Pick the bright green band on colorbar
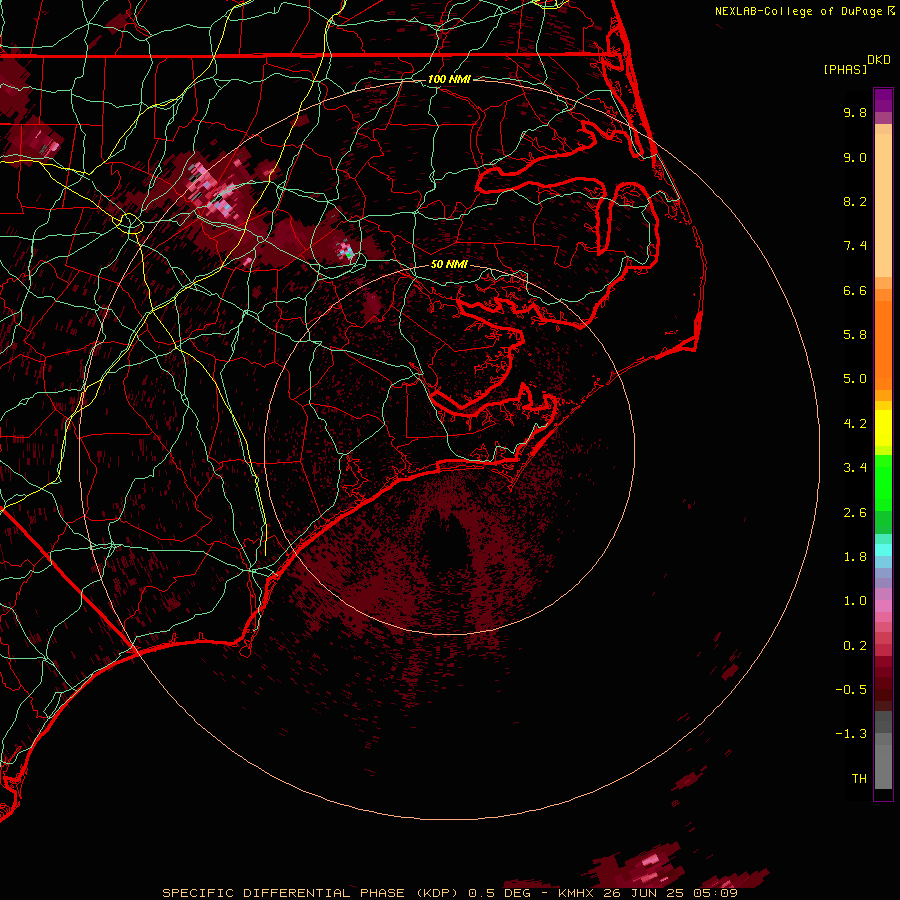Screen dimensions: 900x900 883,483
